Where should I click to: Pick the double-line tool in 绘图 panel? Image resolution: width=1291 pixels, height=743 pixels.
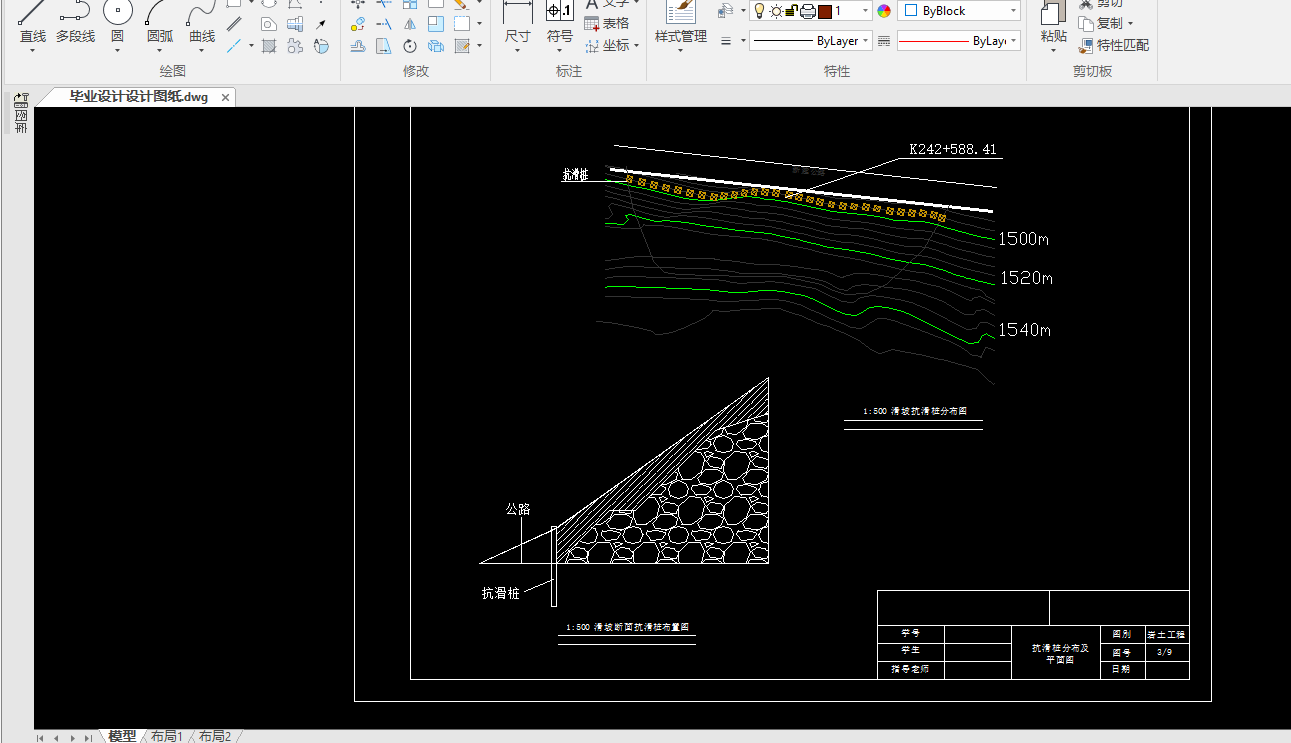(x=234, y=24)
